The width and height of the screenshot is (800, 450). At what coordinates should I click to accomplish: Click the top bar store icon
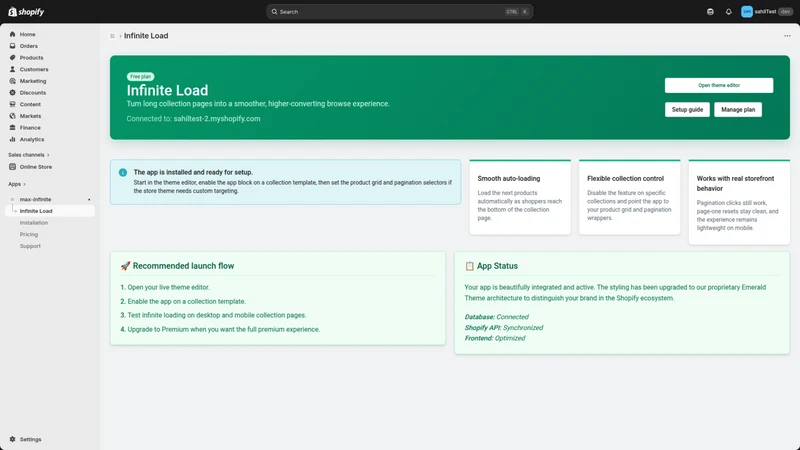pyautogui.click(x=710, y=12)
